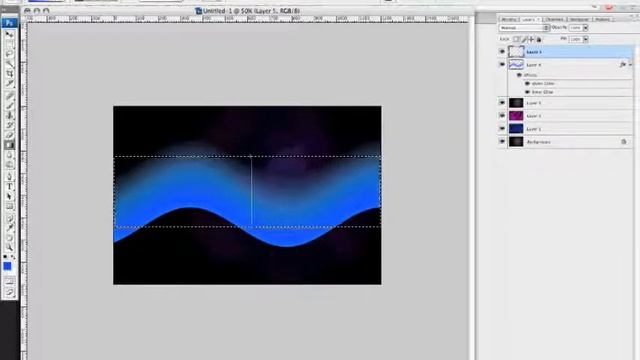
Task: Click Layer 1 dark blue thumbnail
Action: [516, 129]
